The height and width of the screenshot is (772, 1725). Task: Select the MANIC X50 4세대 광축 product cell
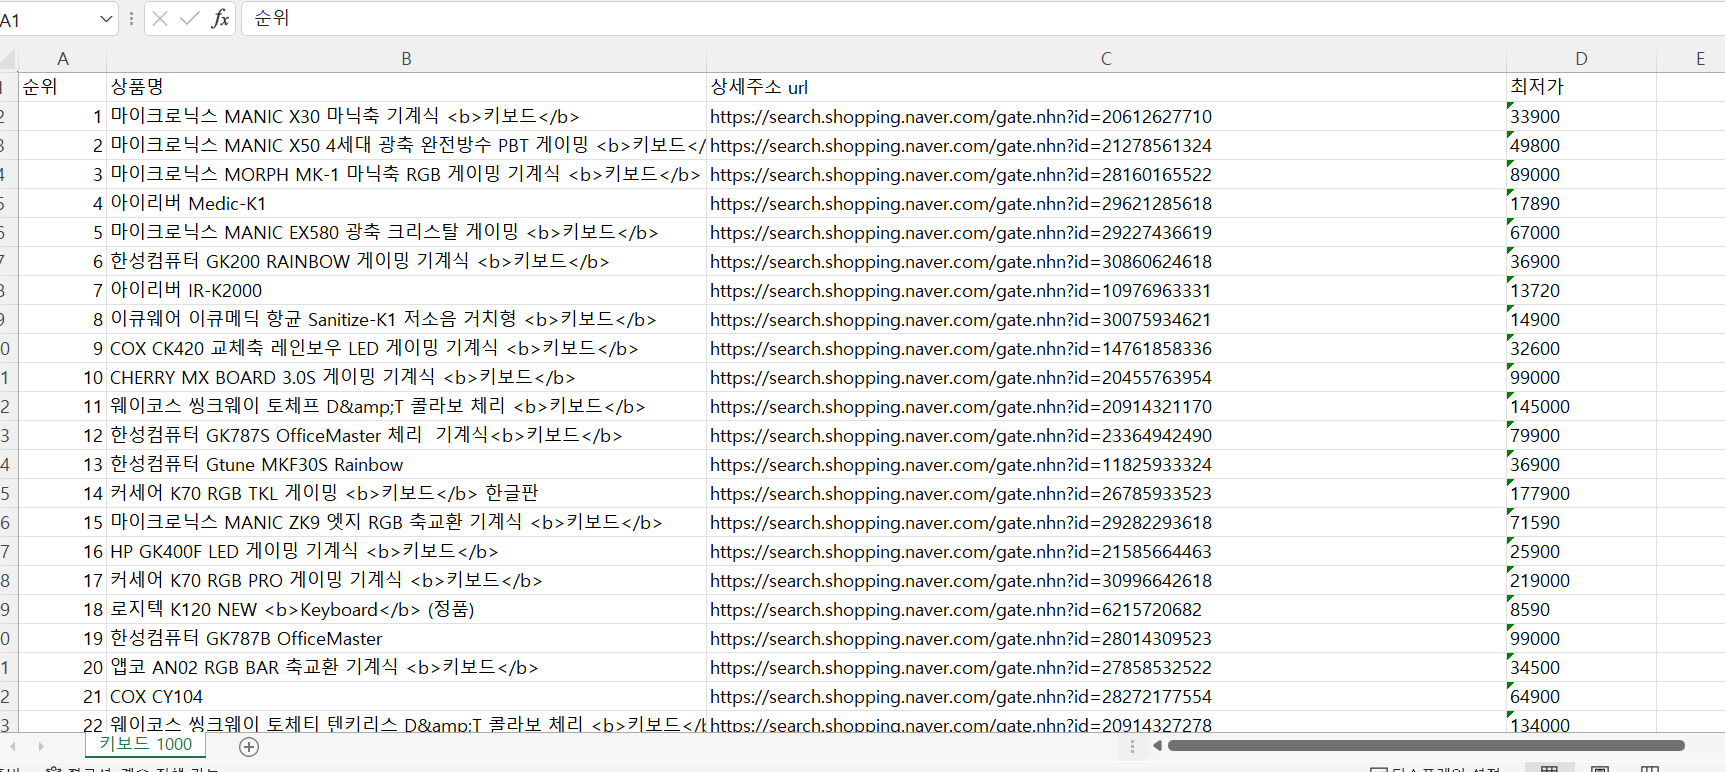[406, 145]
